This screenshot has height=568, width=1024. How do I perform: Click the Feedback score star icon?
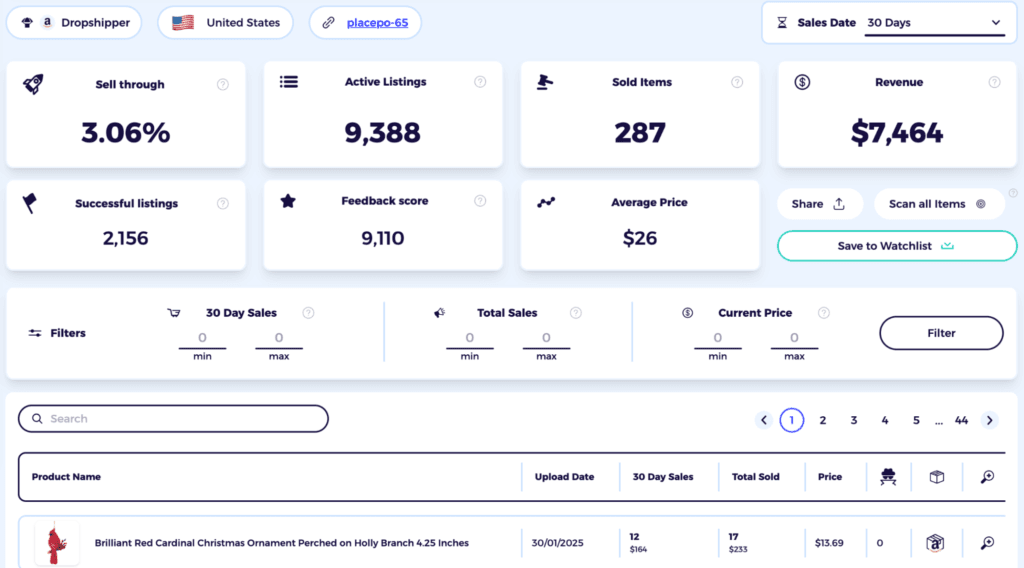tap(288, 200)
